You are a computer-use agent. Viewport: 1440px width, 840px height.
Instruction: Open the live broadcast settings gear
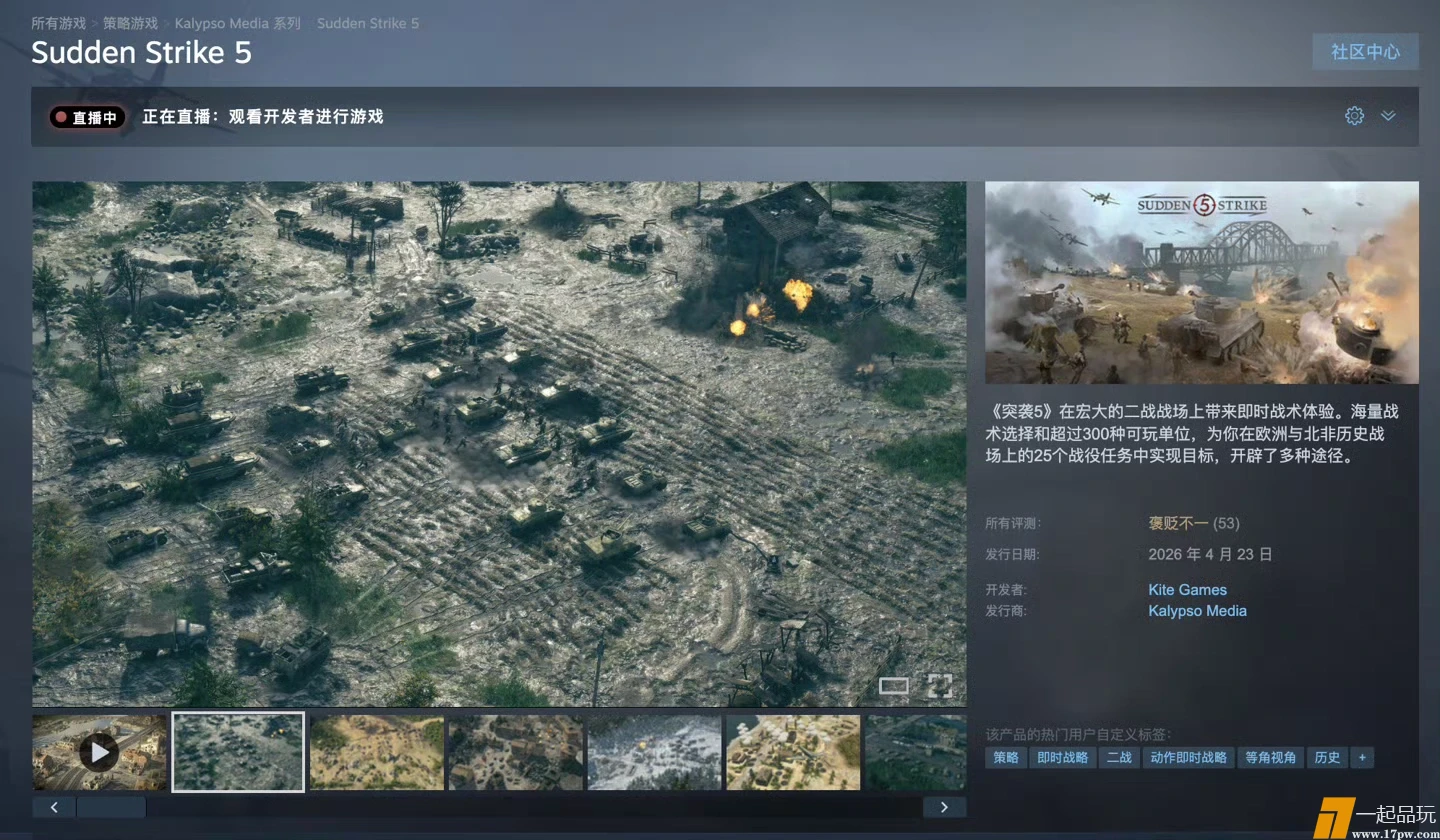coord(1354,116)
